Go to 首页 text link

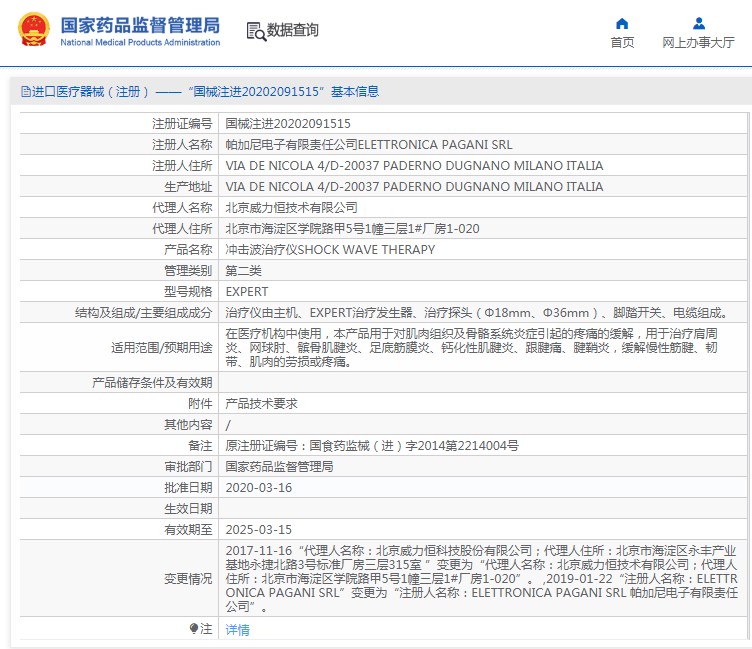pyautogui.click(x=622, y=42)
